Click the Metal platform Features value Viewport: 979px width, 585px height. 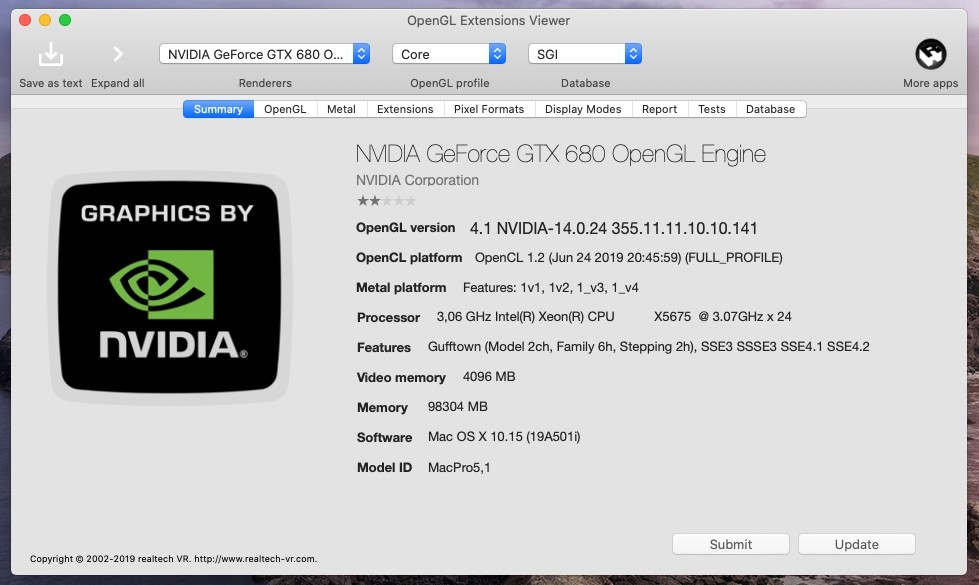[551, 288]
